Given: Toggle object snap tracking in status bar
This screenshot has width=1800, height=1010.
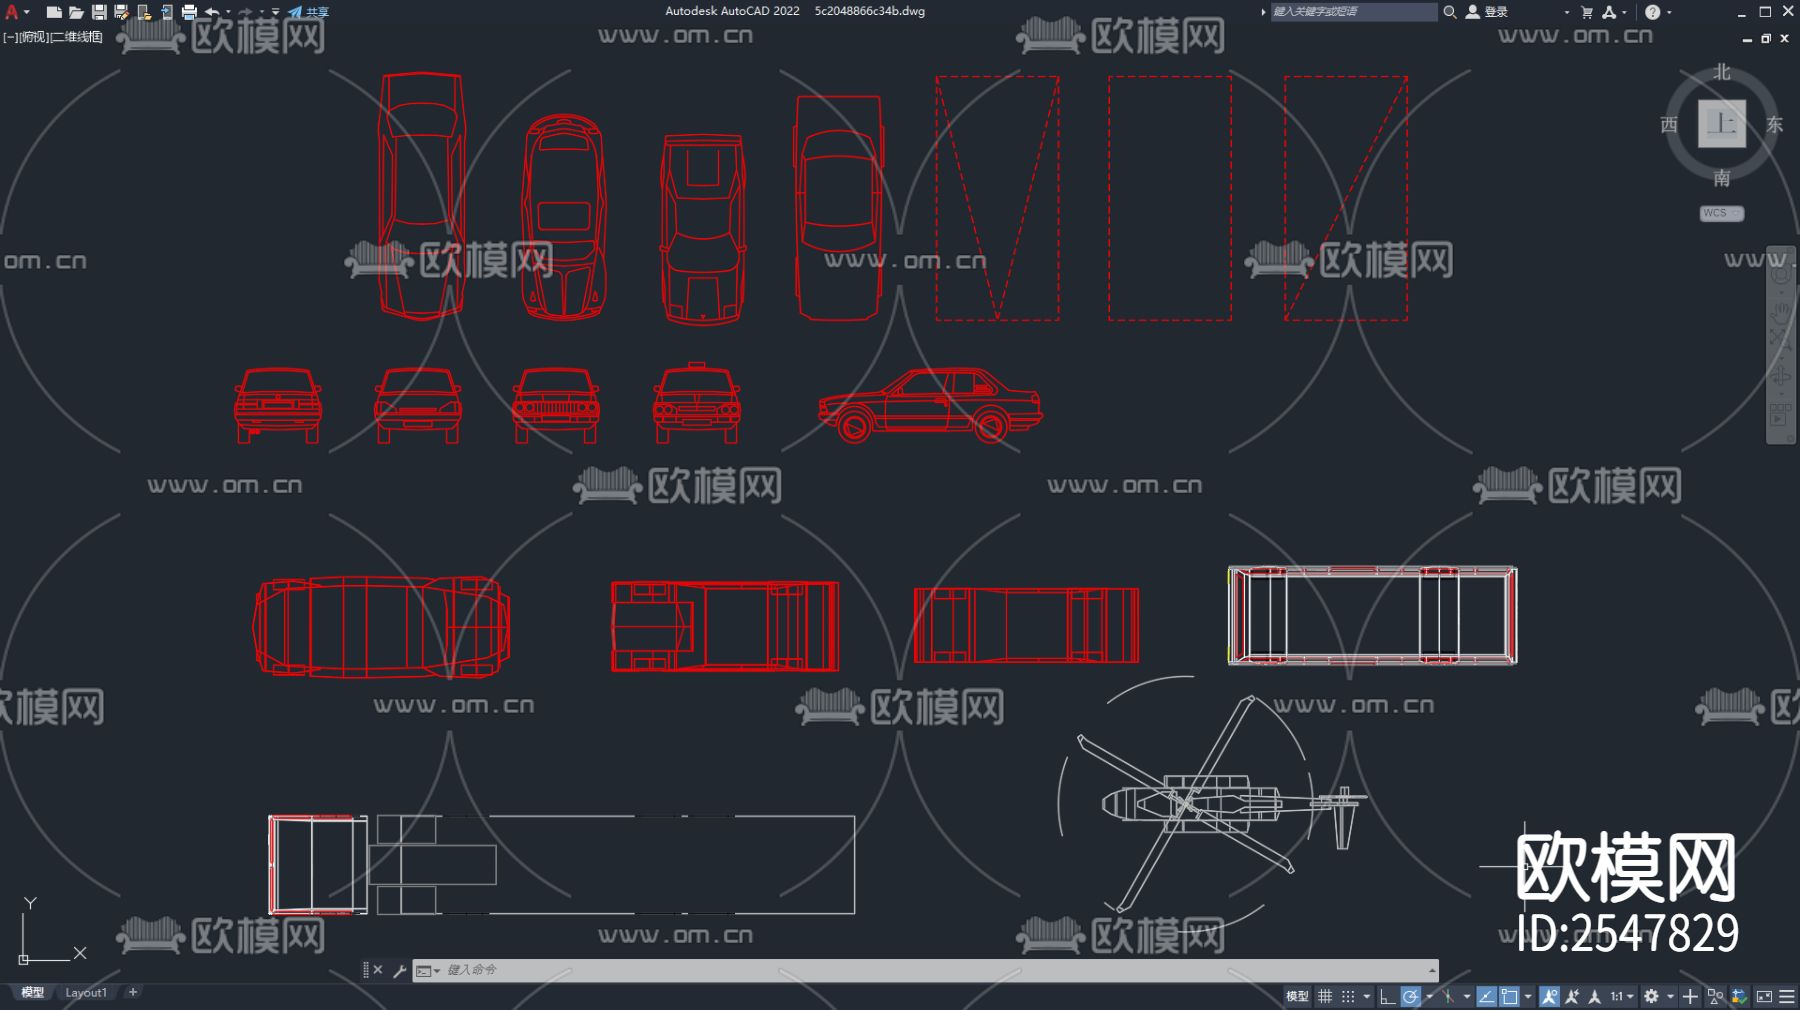Looking at the screenshot, I should [x=1486, y=996].
